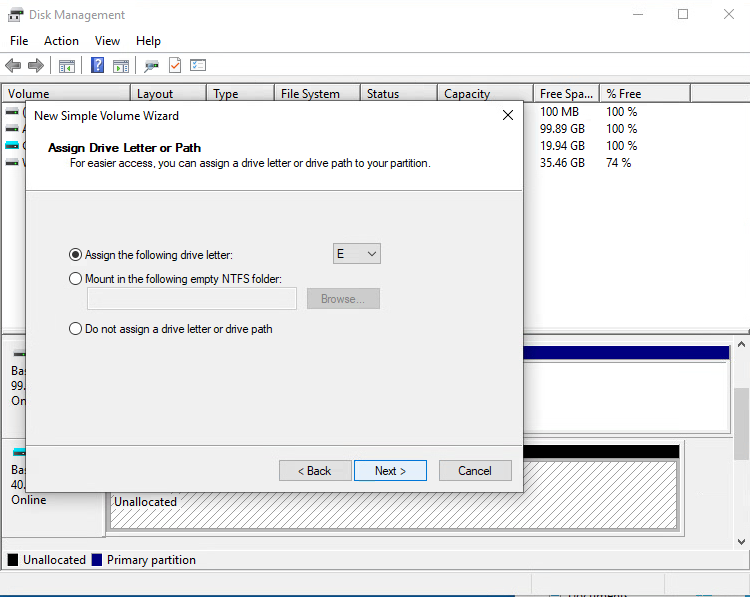This screenshot has height=597, width=750.
Task: Click the Show/Hide Console Tree toolbar icon
Action: (x=66, y=66)
